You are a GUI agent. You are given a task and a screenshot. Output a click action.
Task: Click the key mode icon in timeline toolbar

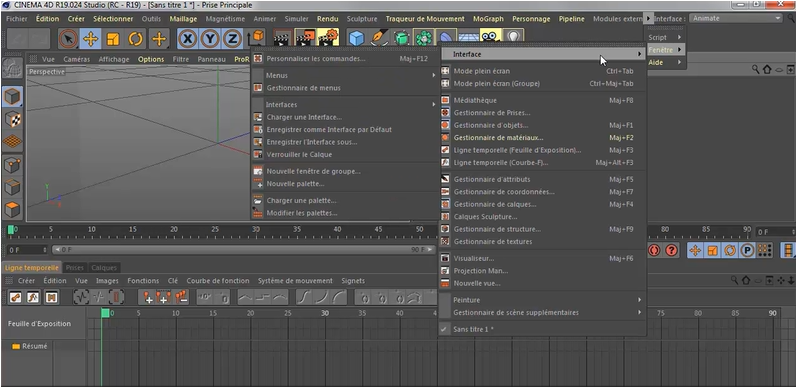pyautogui.click(x=16, y=297)
